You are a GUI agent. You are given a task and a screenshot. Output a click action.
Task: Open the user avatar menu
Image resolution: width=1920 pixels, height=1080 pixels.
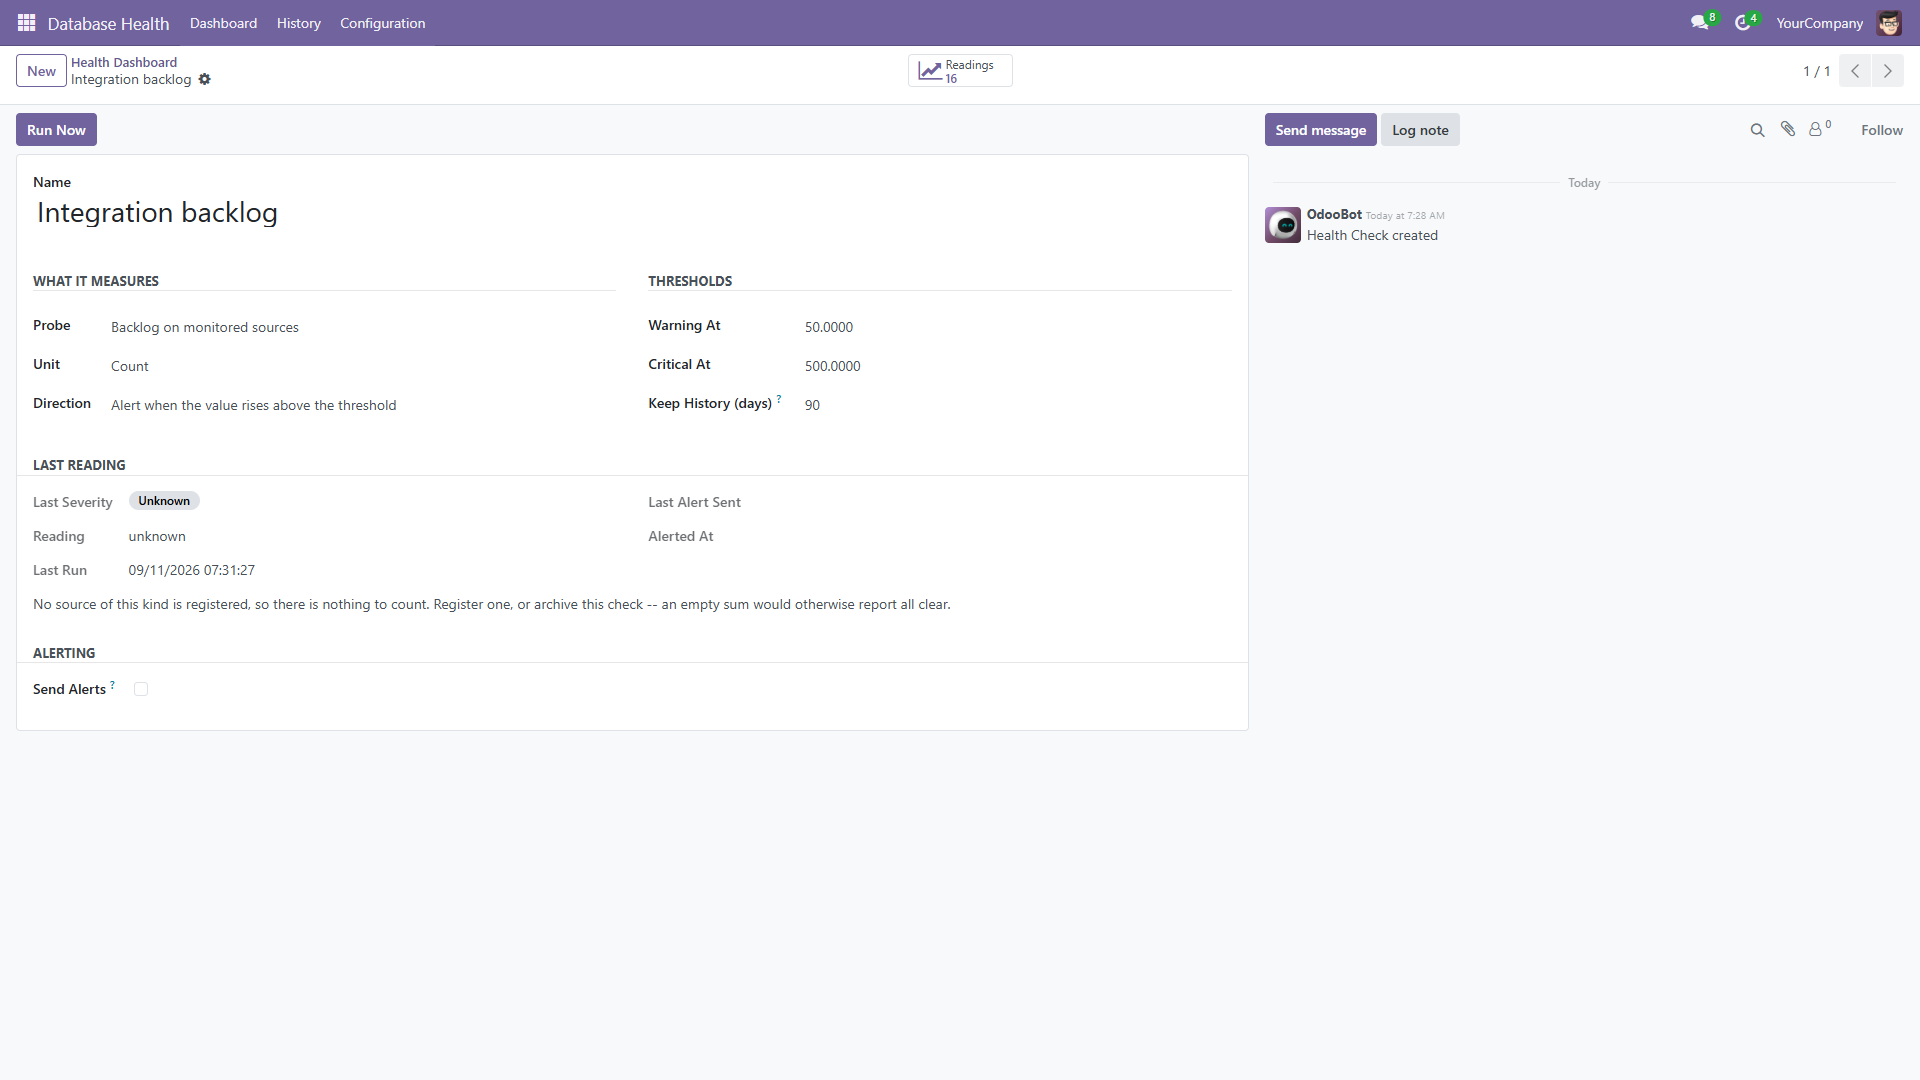tap(1889, 22)
